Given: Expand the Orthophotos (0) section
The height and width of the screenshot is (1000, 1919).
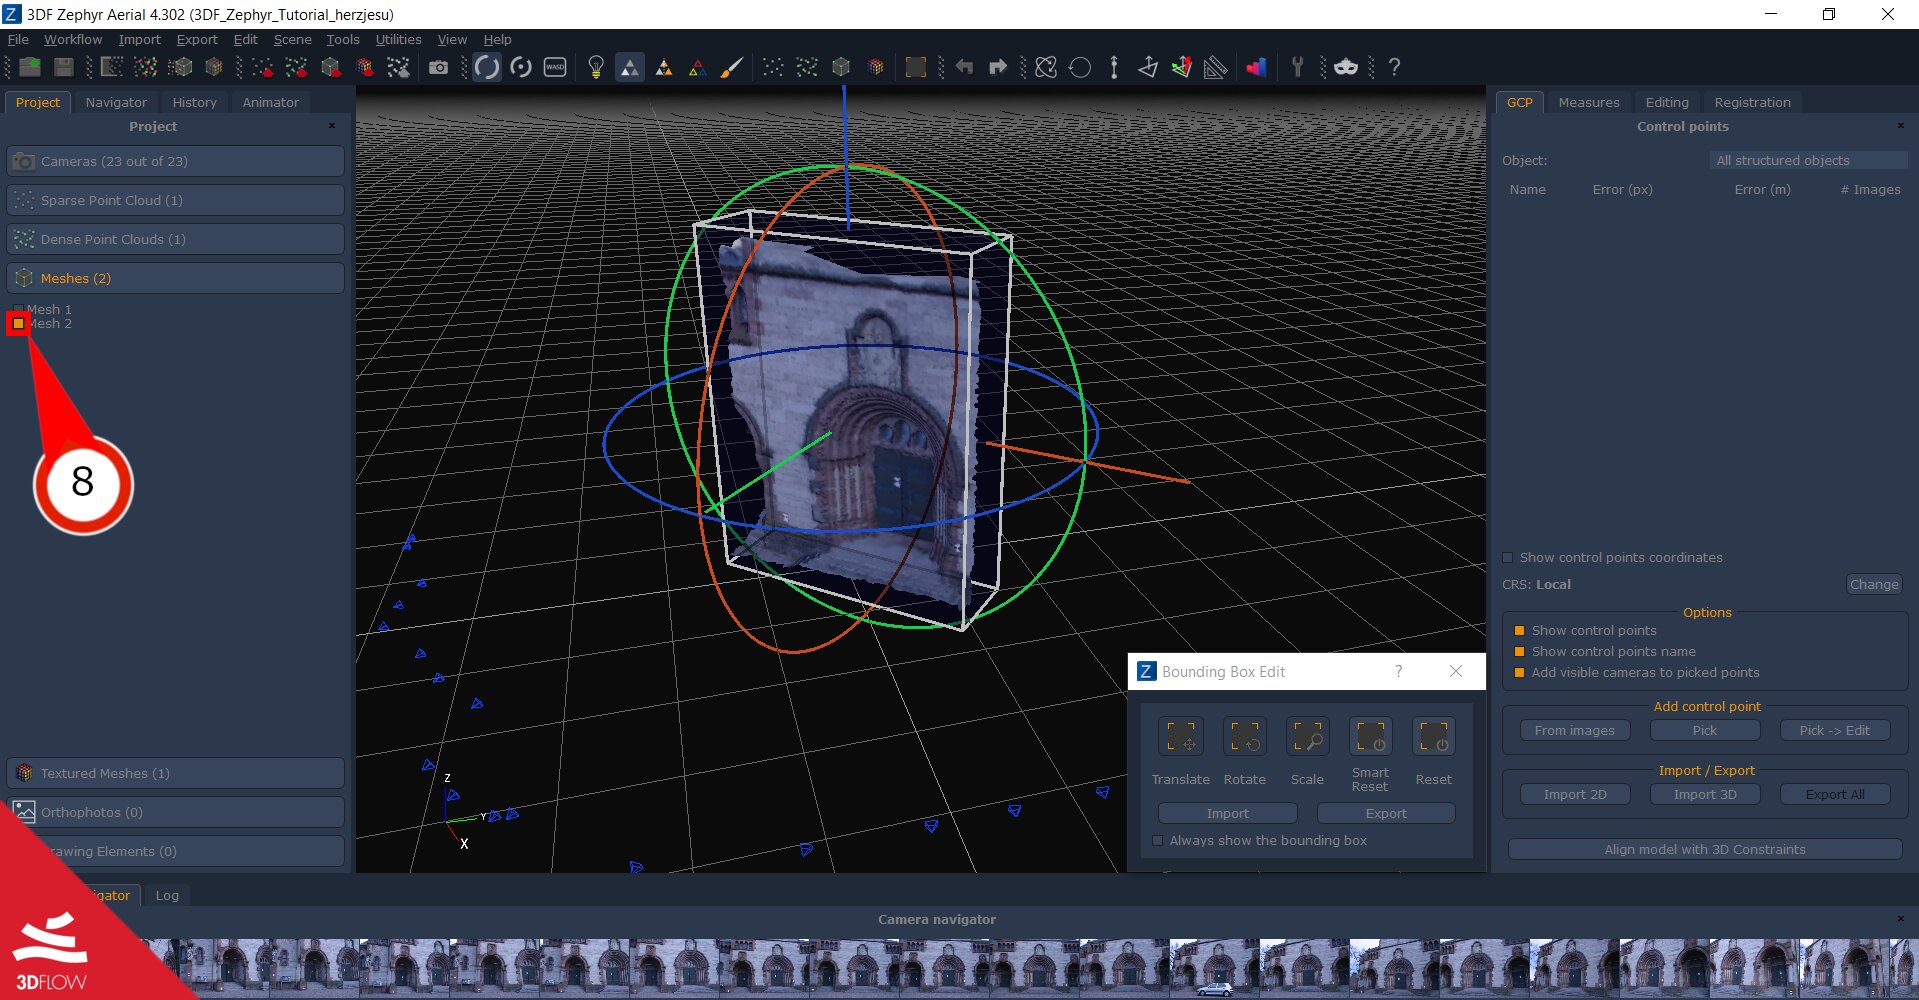Looking at the screenshot, I should tap(175, 812).
